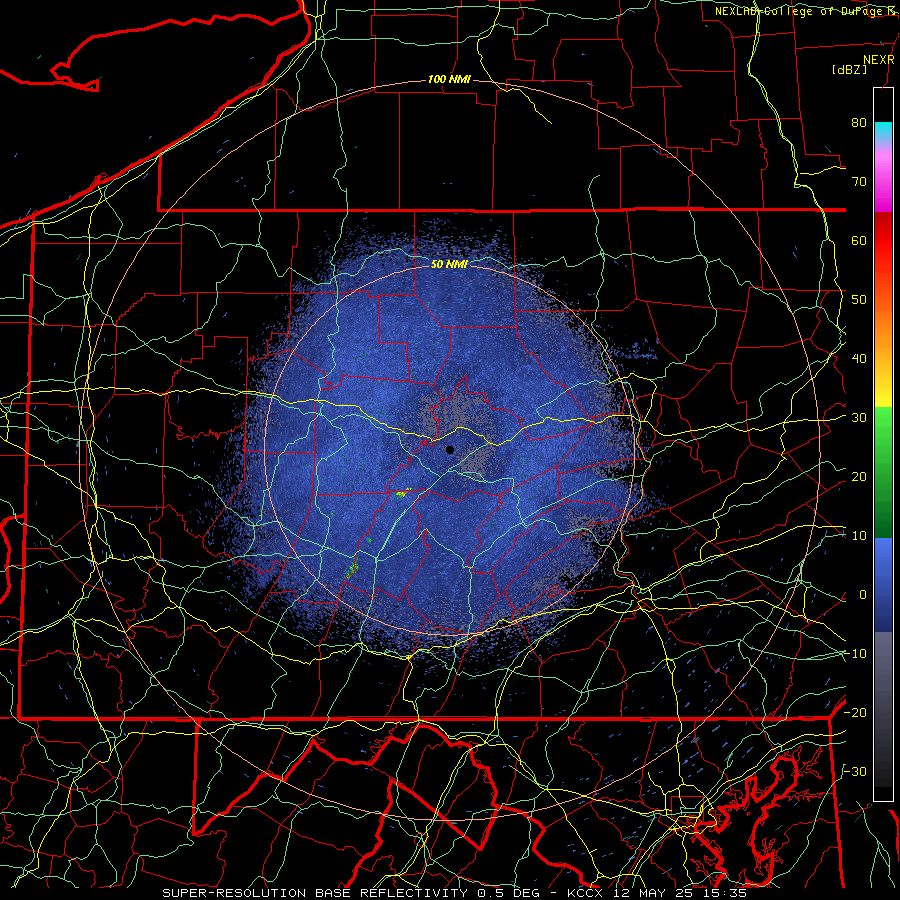Click the 0 value on the dBZ scale
The image size is (900, 900).
point(863,595)
